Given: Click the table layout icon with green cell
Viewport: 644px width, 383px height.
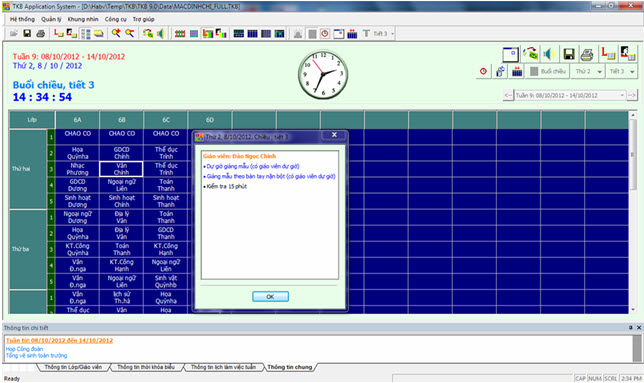Looking at the screenshot, I should [280, 34].
